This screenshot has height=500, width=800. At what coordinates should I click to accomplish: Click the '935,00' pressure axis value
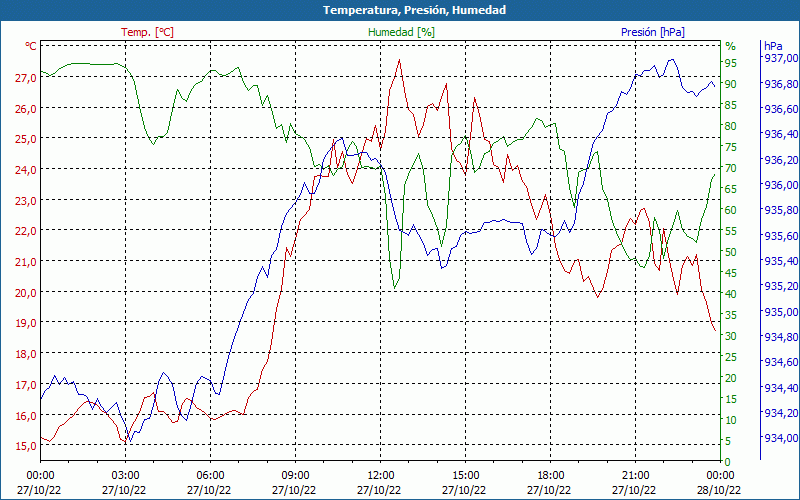point(781,312)
